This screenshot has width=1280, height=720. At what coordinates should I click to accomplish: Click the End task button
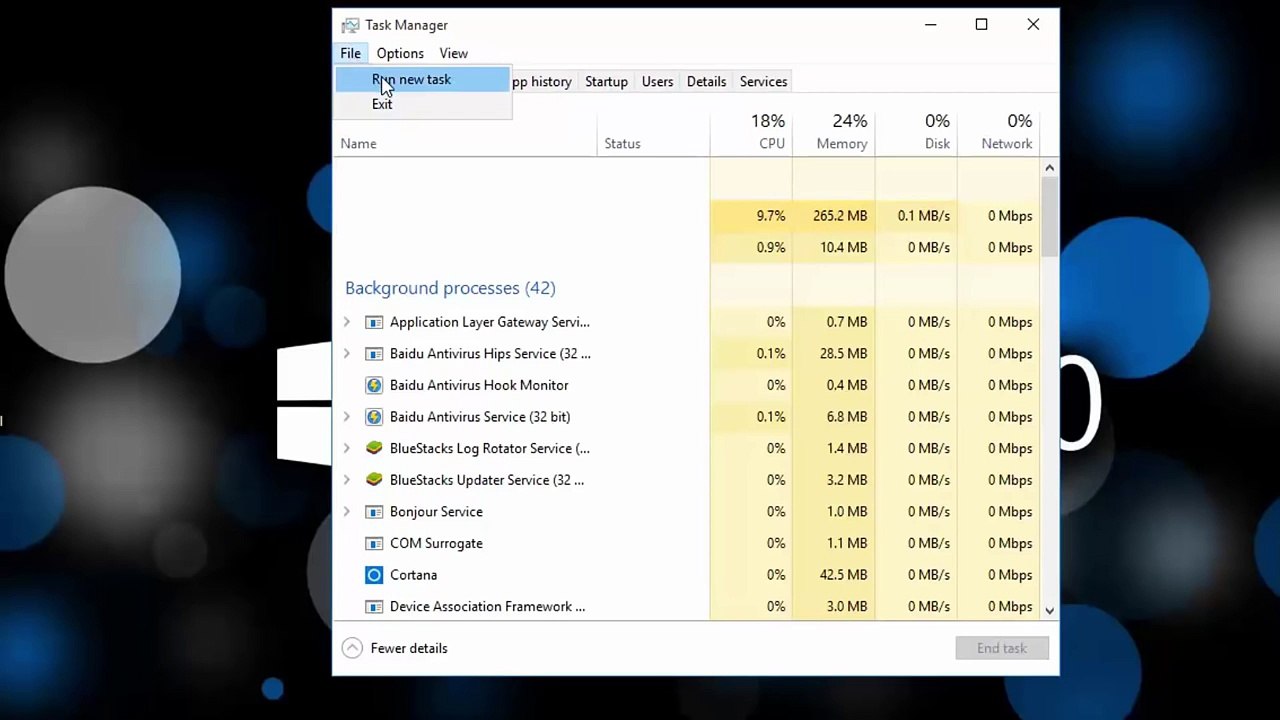(1002, 648)
